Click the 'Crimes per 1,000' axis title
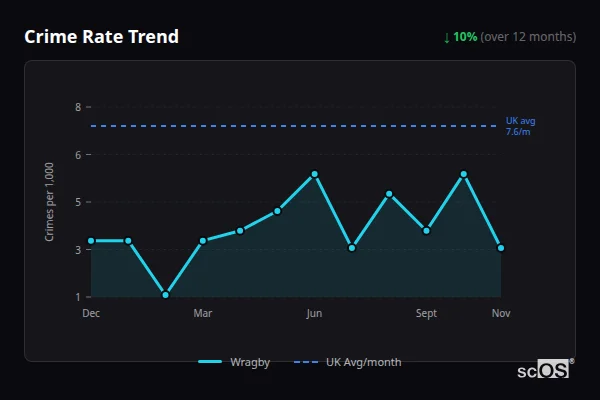 coord(49,202)
